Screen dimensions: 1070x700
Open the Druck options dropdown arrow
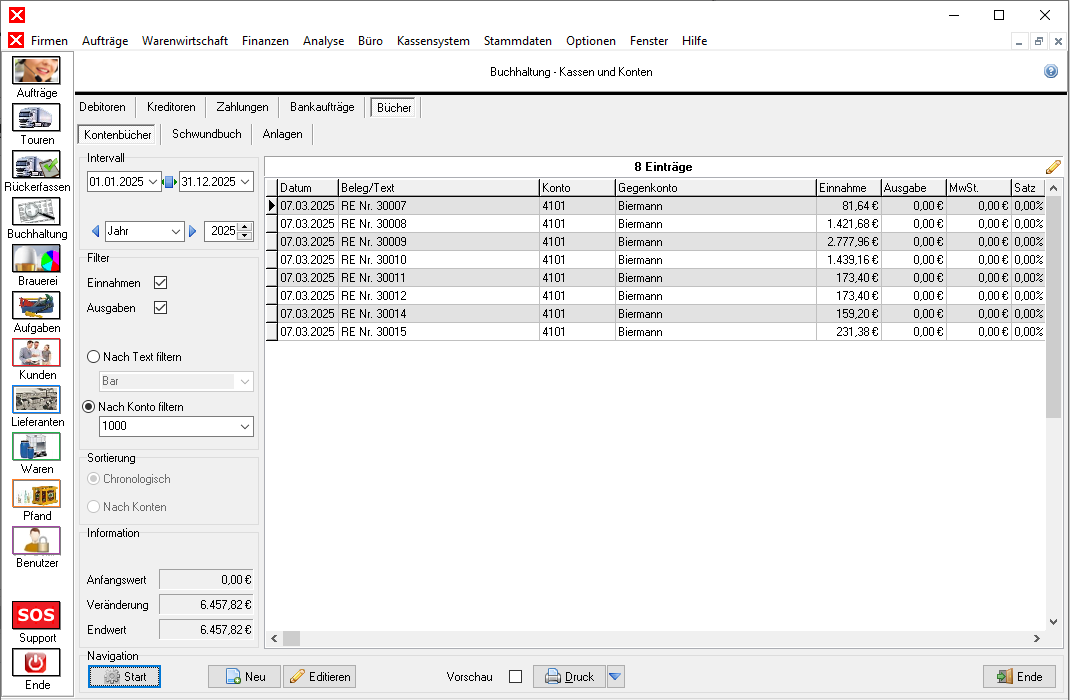coord(616,677)
